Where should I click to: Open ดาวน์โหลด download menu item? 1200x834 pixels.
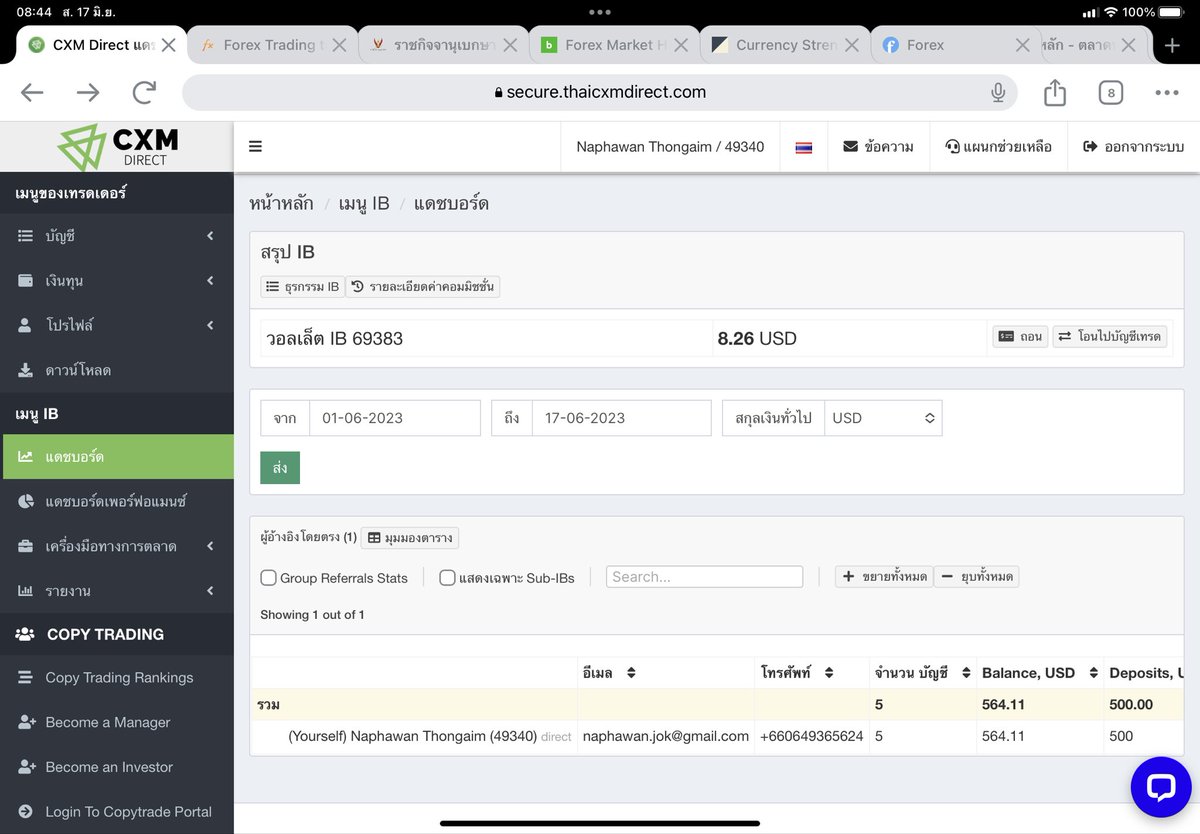pyautogui.click(x=117, y=370)
